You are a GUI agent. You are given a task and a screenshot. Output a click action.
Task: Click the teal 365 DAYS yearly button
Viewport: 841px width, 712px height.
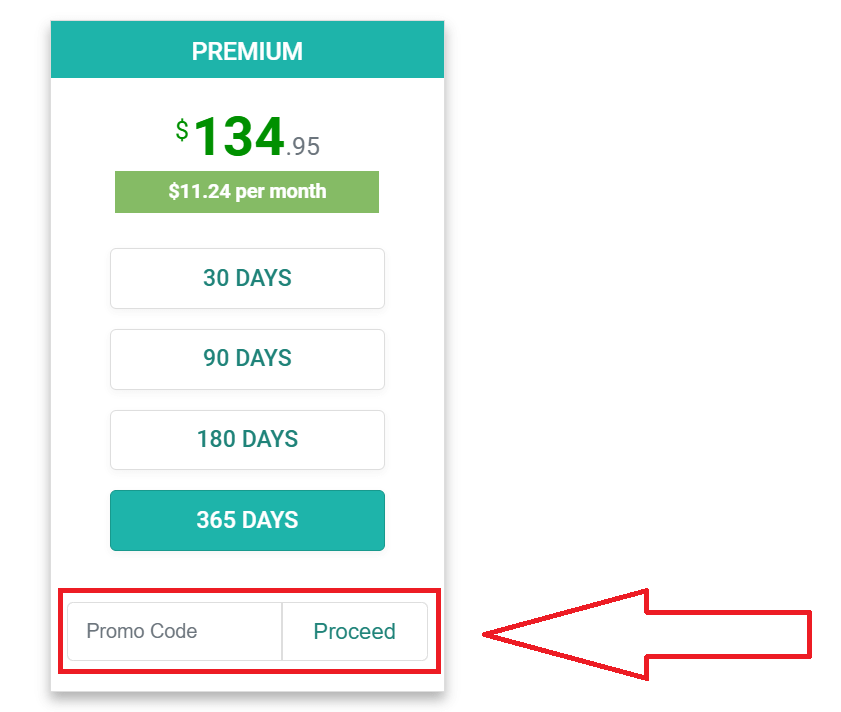[247, 520]
